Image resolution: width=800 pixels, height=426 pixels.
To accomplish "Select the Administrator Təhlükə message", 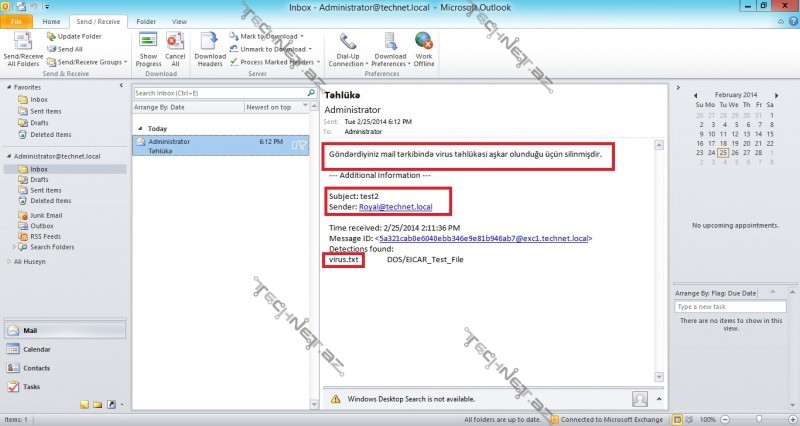I will coord(220,145).
